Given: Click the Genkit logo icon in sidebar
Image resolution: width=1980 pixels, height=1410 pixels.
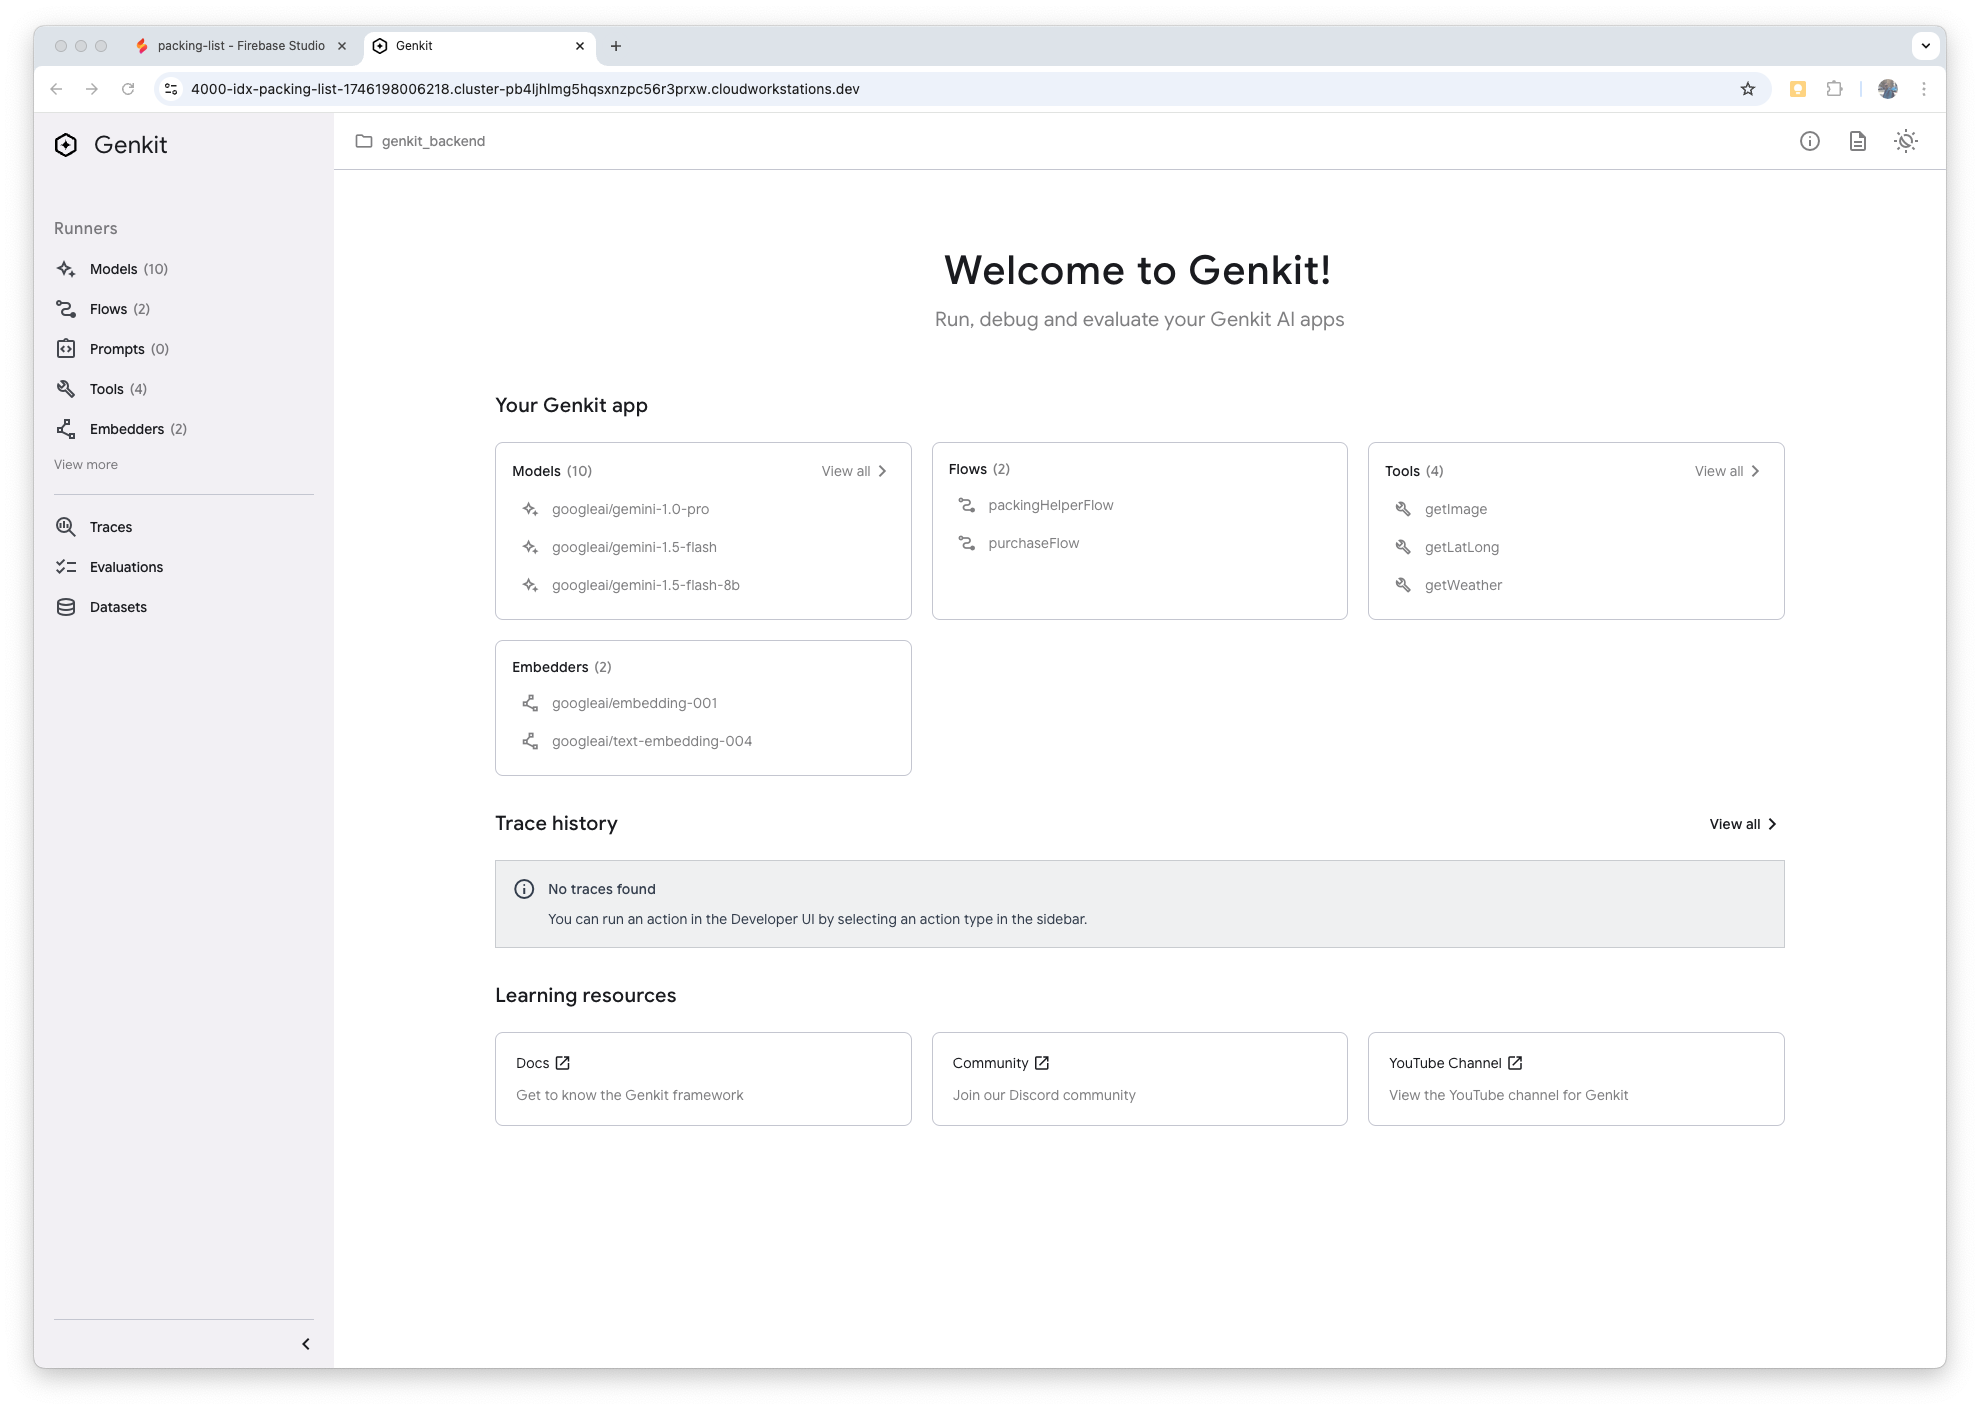Looking at the screenshot, I should pos(66,145).
